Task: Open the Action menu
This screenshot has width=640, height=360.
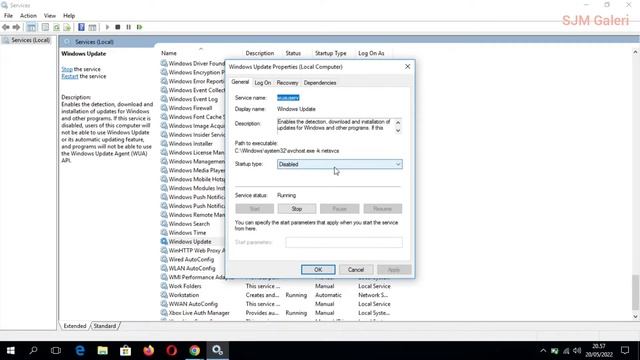Action: click(28, 16)
